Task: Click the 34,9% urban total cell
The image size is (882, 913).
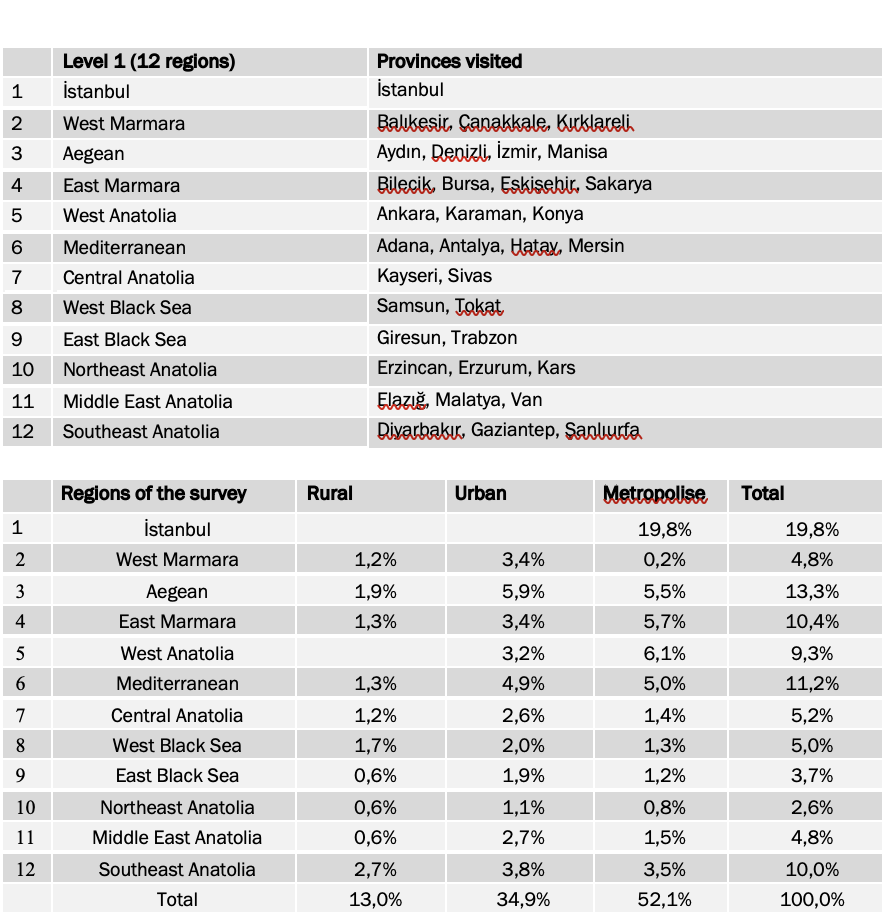Action: pyautogui.click(x=520, y=900)
